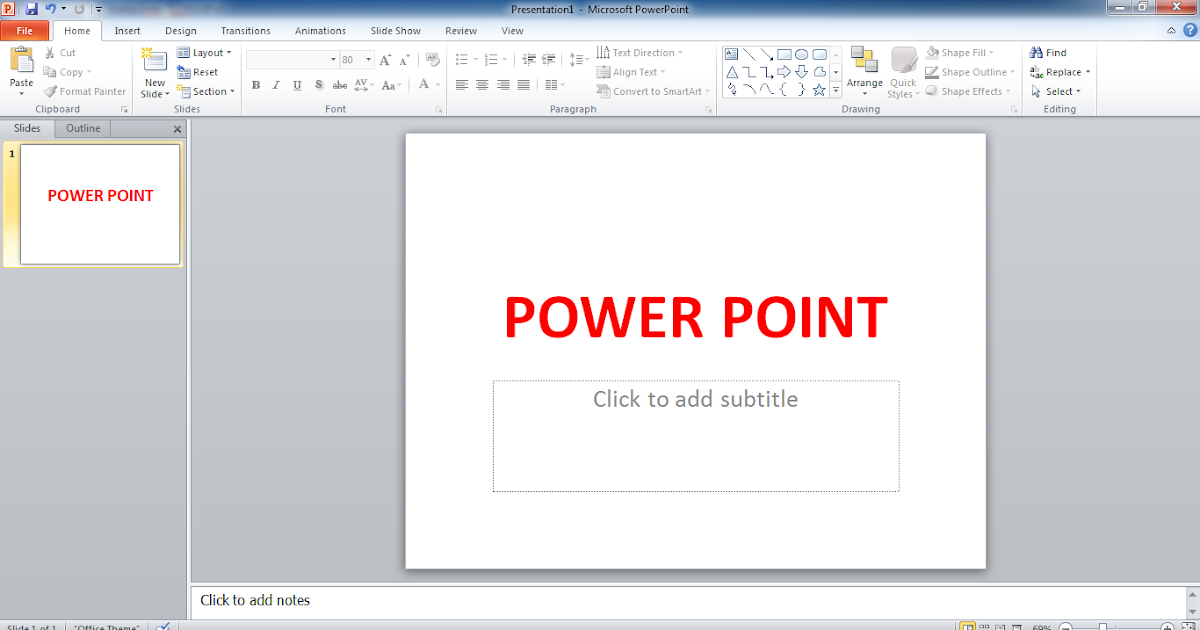
Task: Select the straight Line shape
Action: (748, 54)
